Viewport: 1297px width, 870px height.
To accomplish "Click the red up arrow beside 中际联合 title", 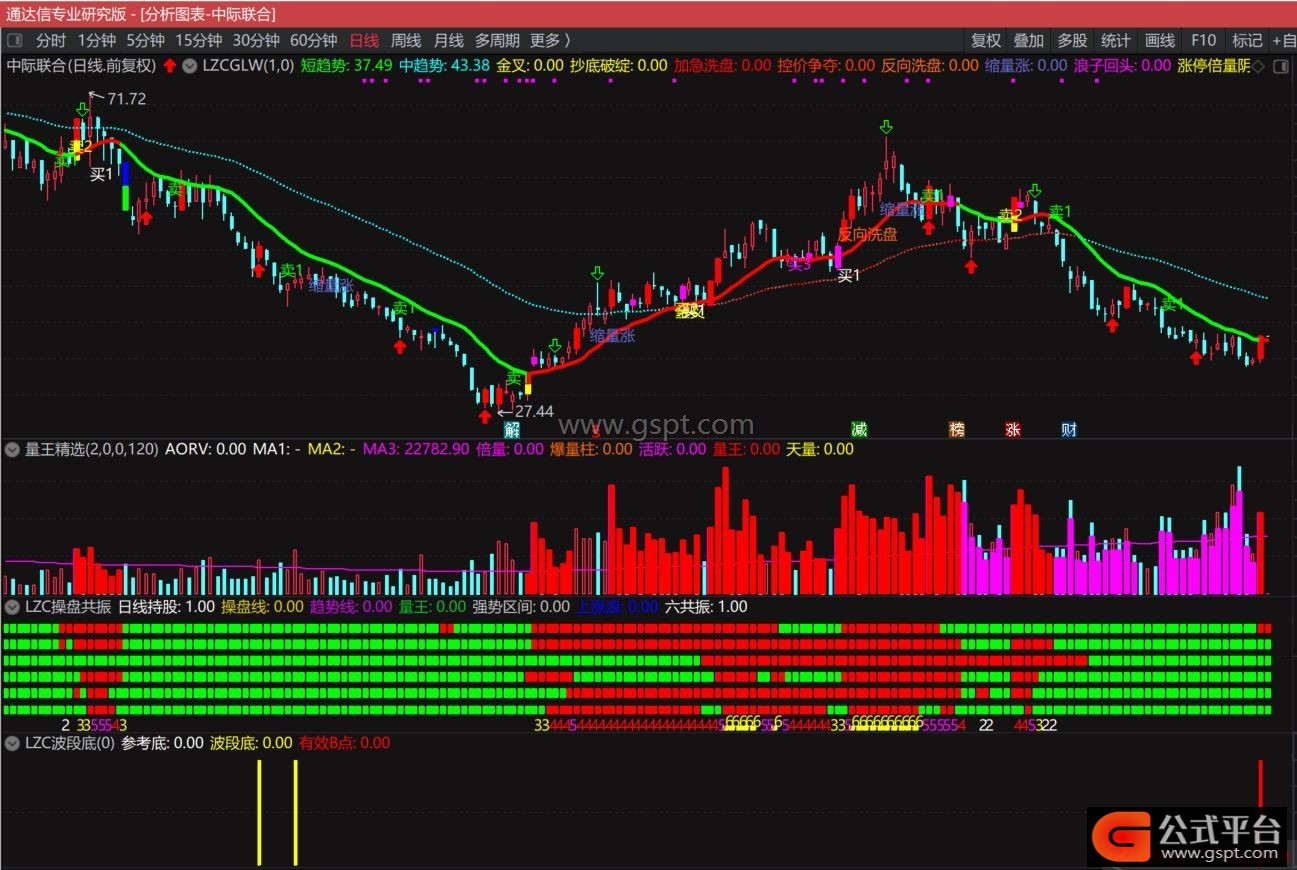I will point(169,66).
